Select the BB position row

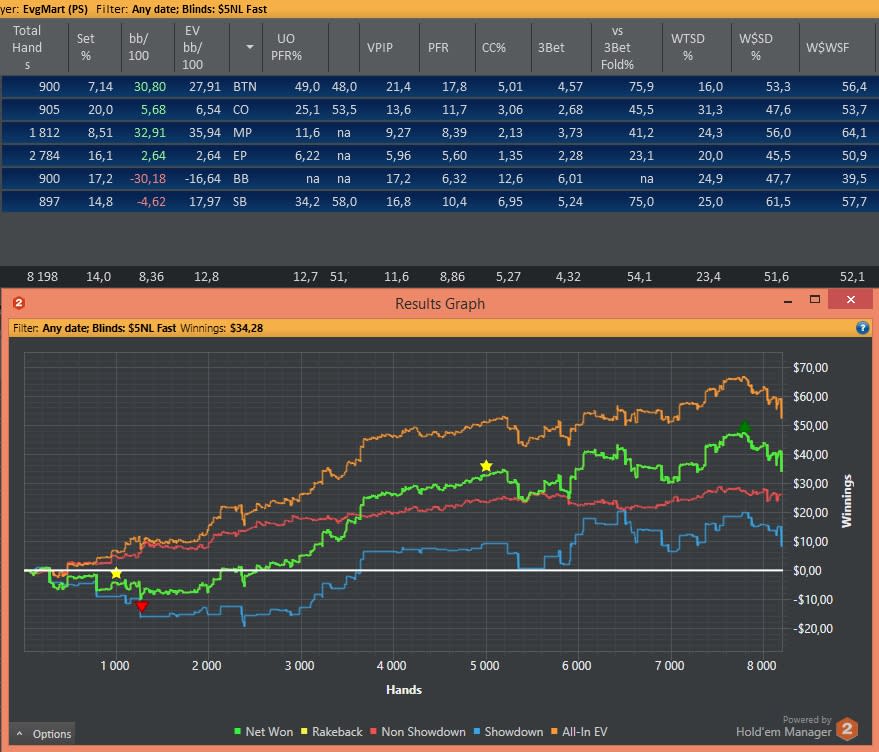pyautogui.click(x=440, y=179)
